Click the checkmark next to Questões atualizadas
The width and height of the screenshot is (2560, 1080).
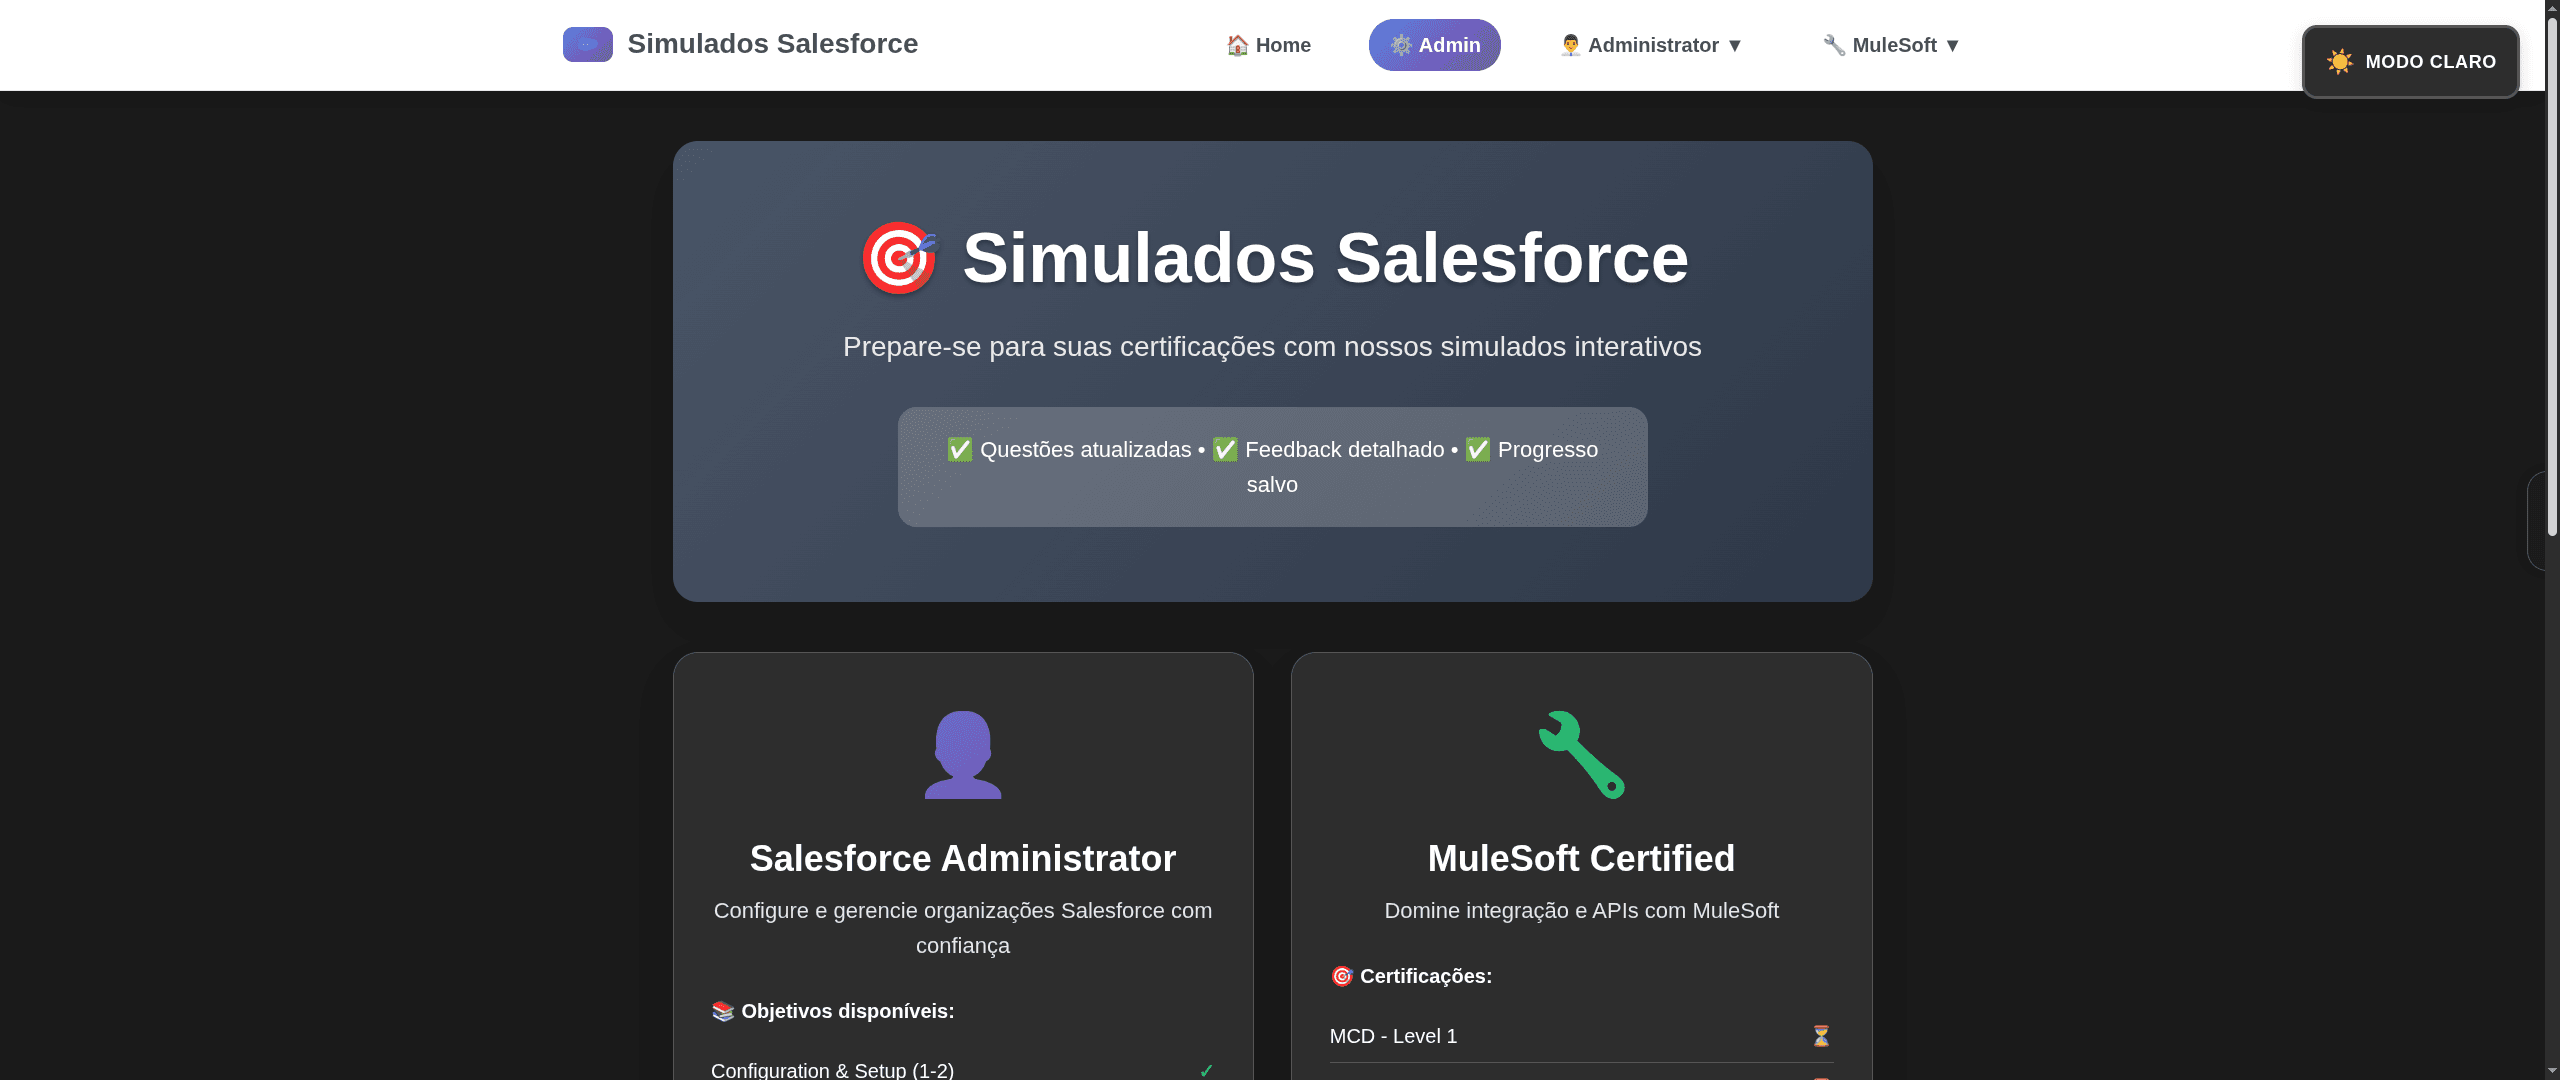point(959,449)
